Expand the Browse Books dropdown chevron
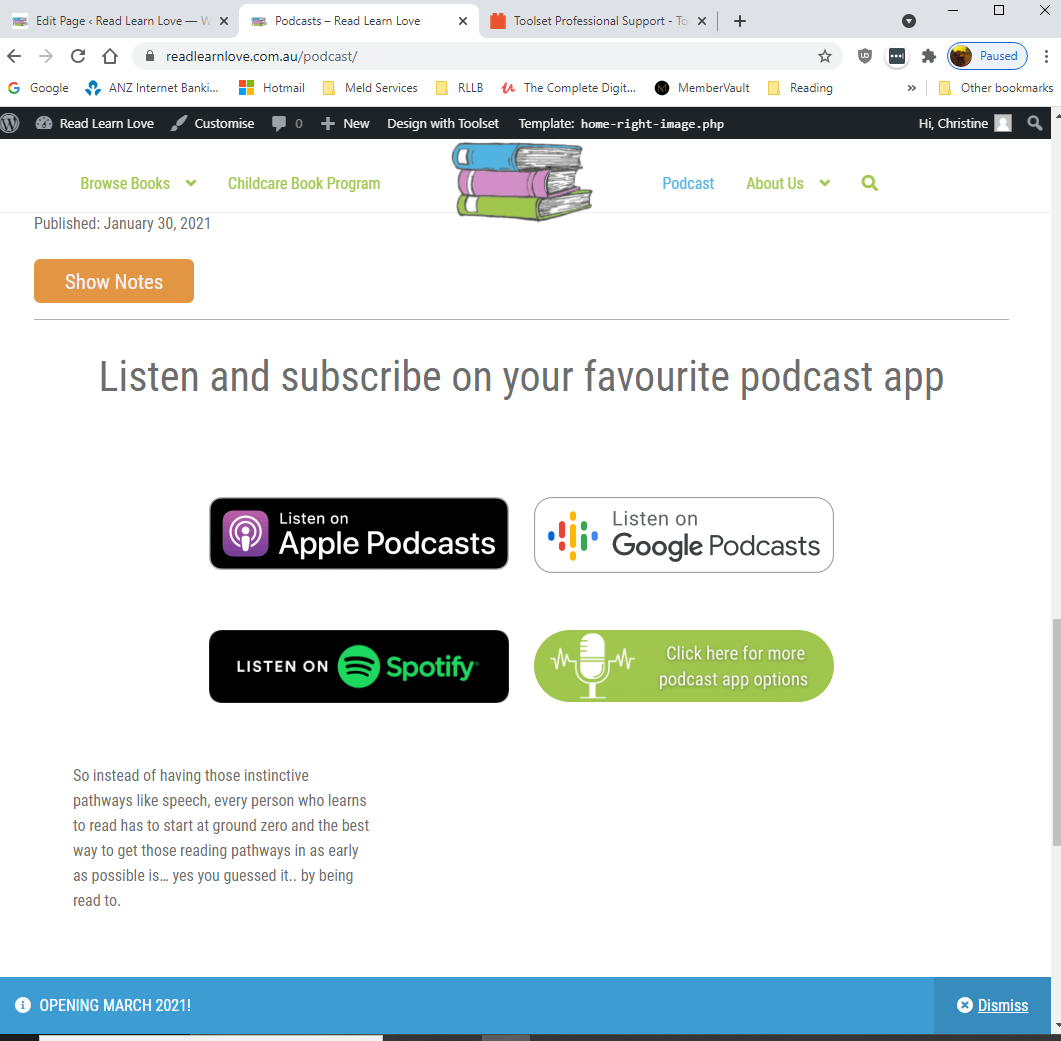Image resolution: width=1061 pixels, height=1041 pixels. click(191, 183)
